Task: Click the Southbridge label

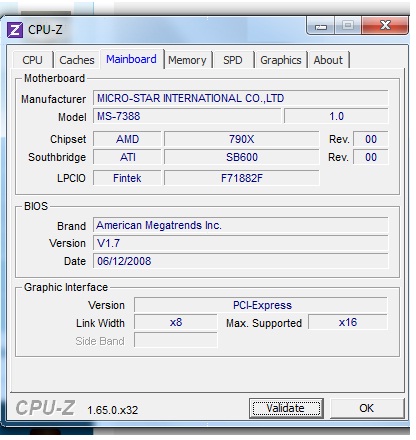Action: pyautogui.click(x=57, y=157)
